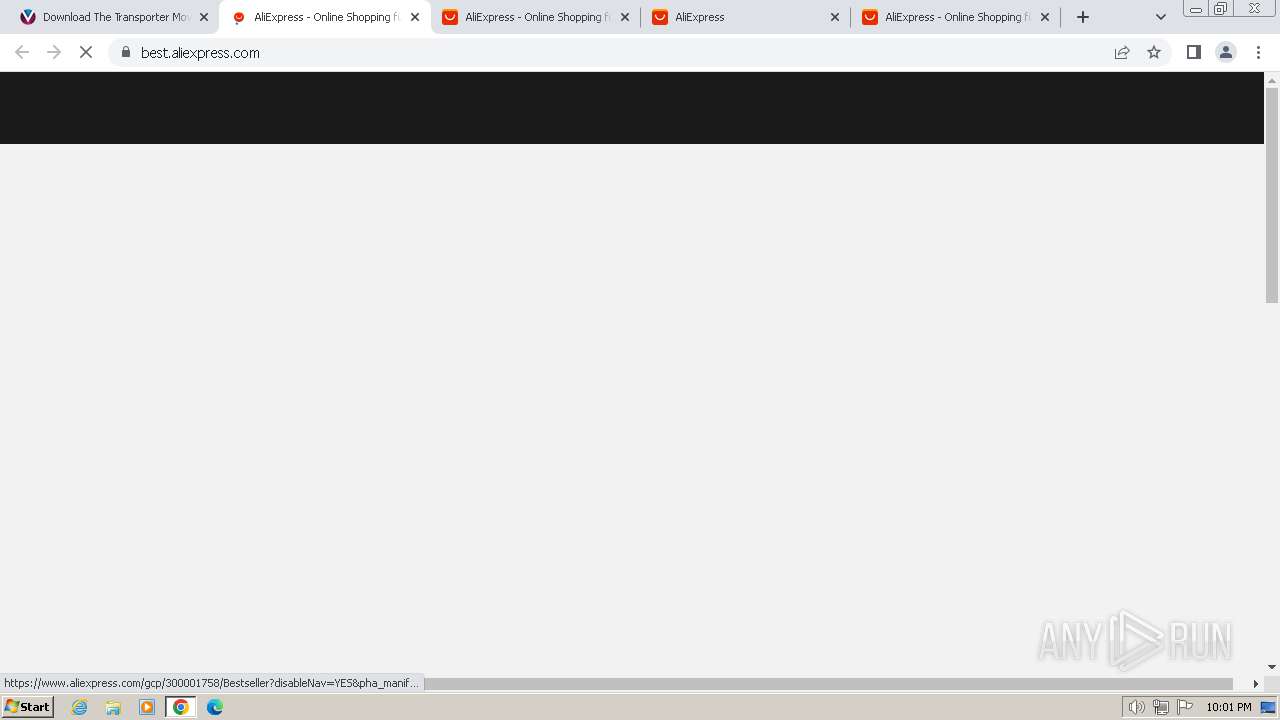Click the vertical scrollbar down arrow
Viewport: 1280px width, 720px height.
[x=1272, y=667]
